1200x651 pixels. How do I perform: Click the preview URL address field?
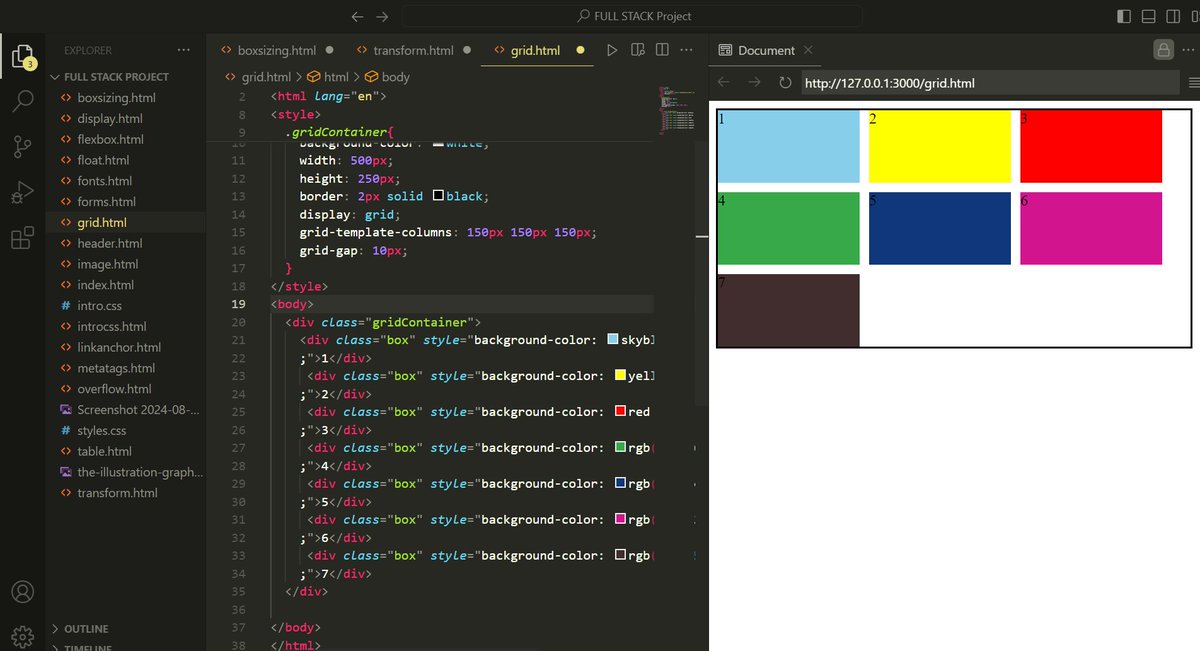(x=989, y=83)
